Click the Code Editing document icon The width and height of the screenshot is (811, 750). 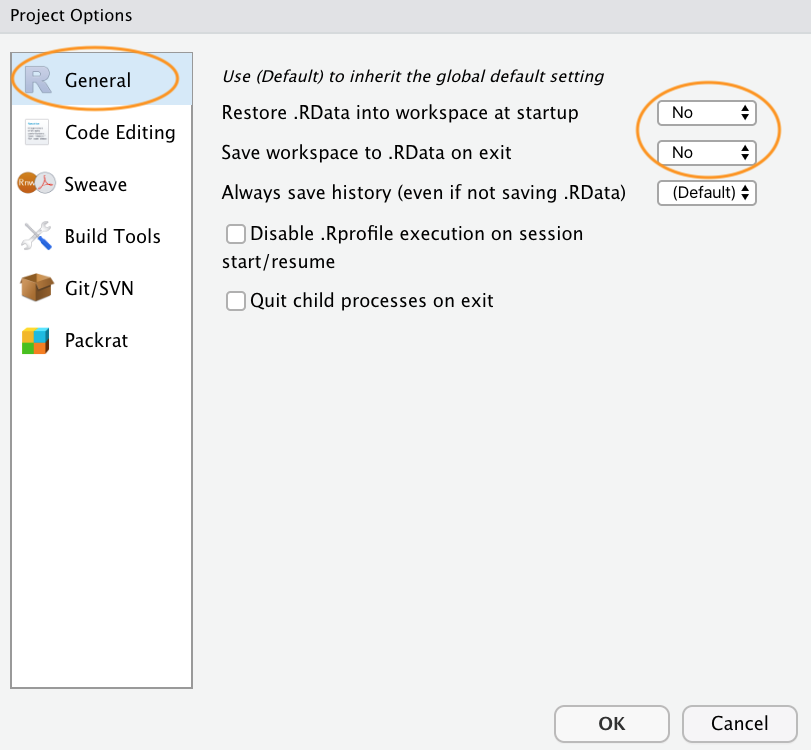[x=37, y=133]
